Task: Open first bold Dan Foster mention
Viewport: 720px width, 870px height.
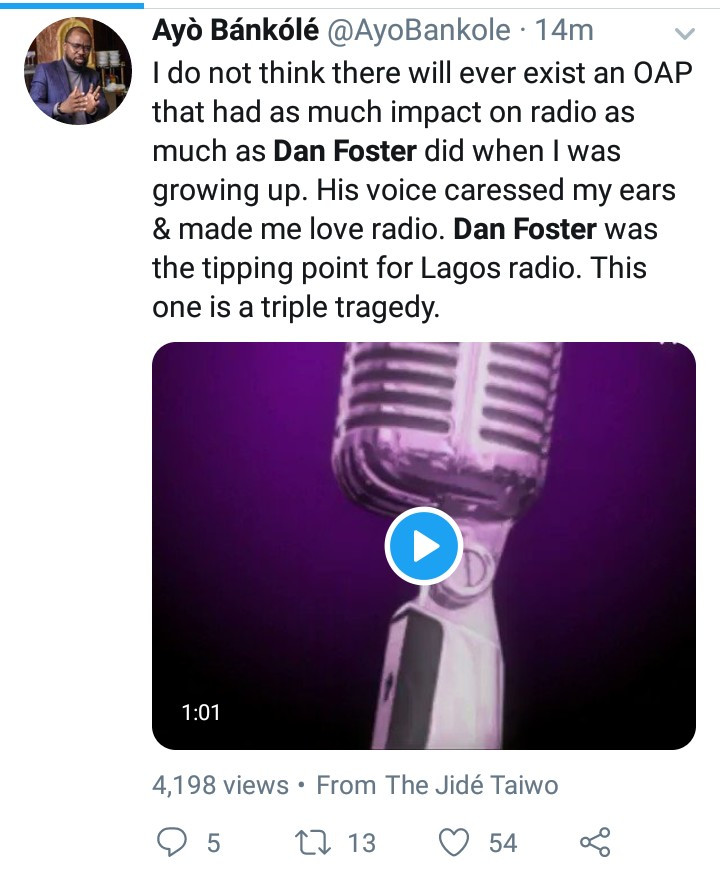Action: 345,151
